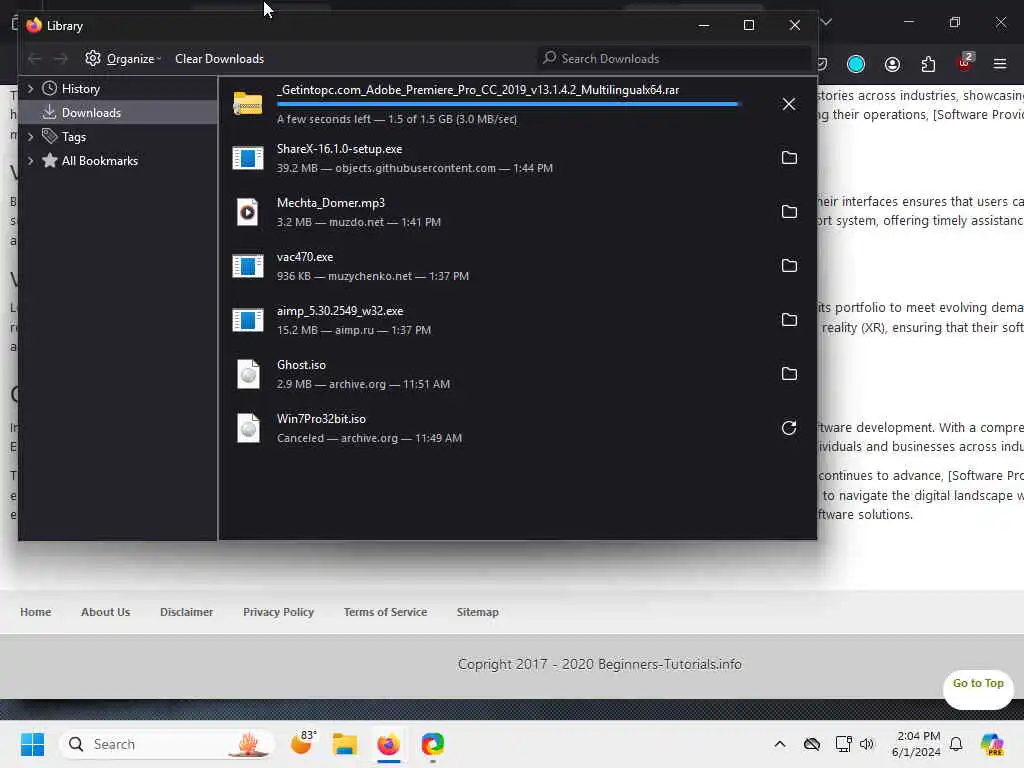Open the Copilot preview icon

(x=992, y=744)
